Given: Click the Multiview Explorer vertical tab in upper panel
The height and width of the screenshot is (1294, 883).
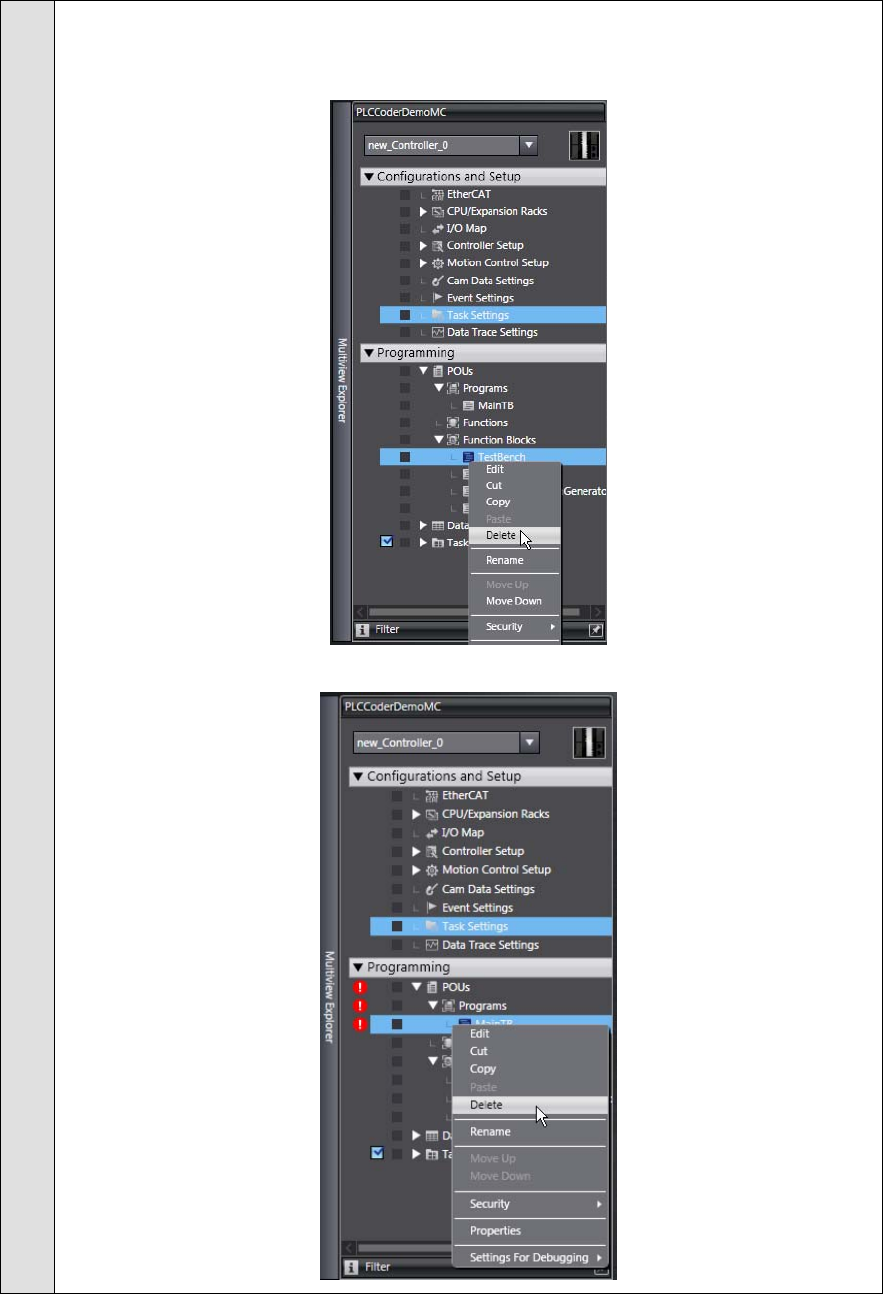Looking at the screenshot, I should [x=341, y=380].
